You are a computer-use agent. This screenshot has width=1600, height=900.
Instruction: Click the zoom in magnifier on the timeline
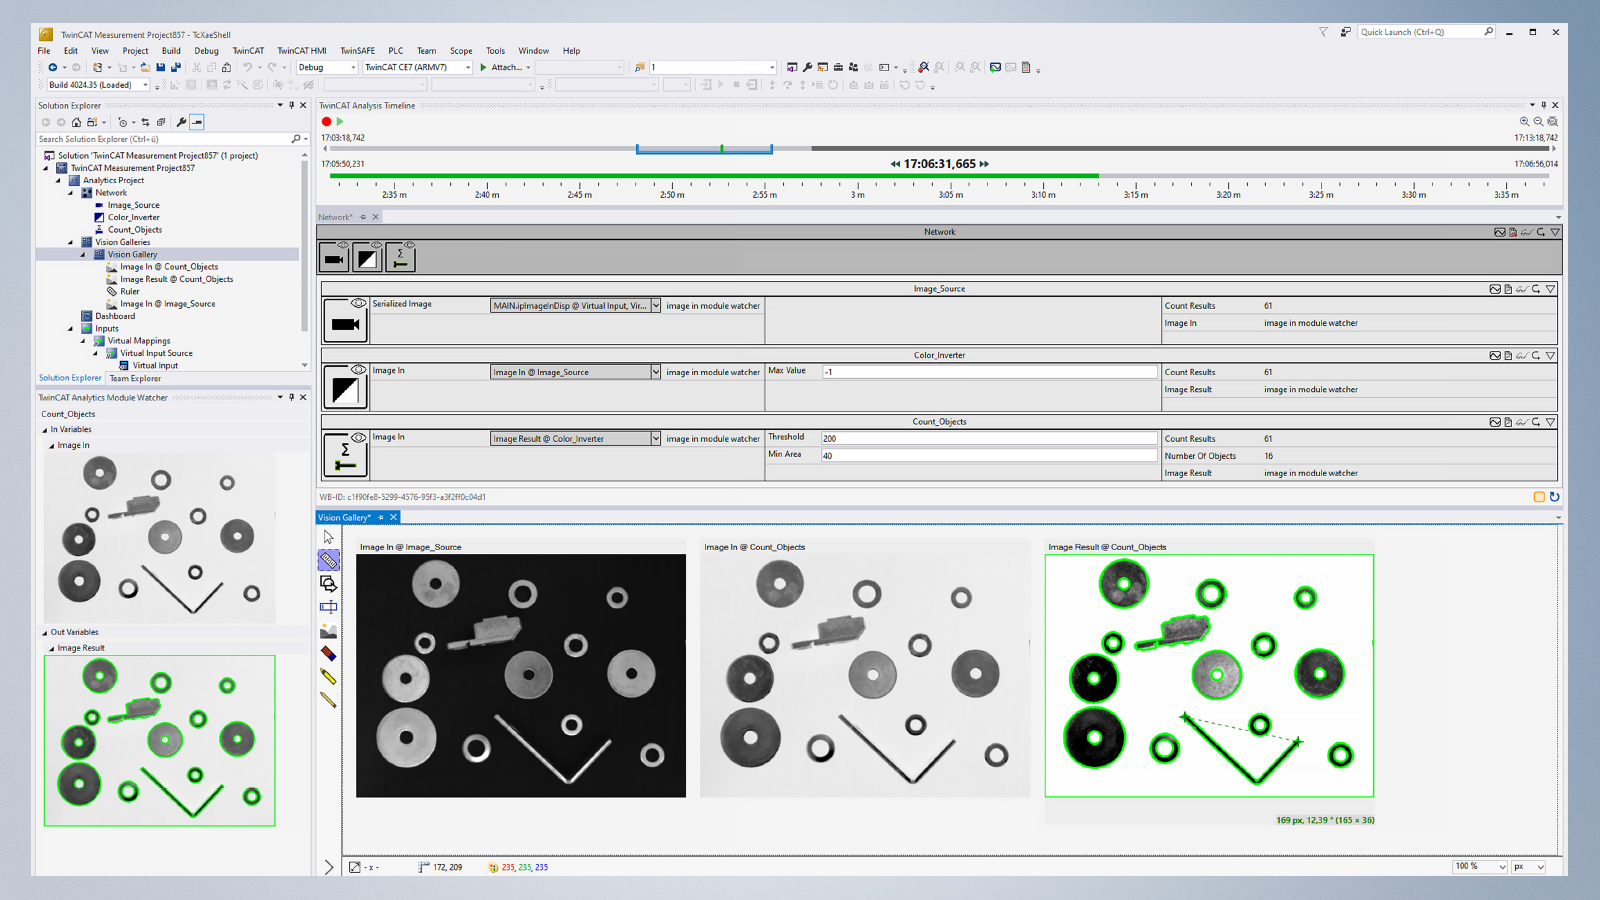1524,122
